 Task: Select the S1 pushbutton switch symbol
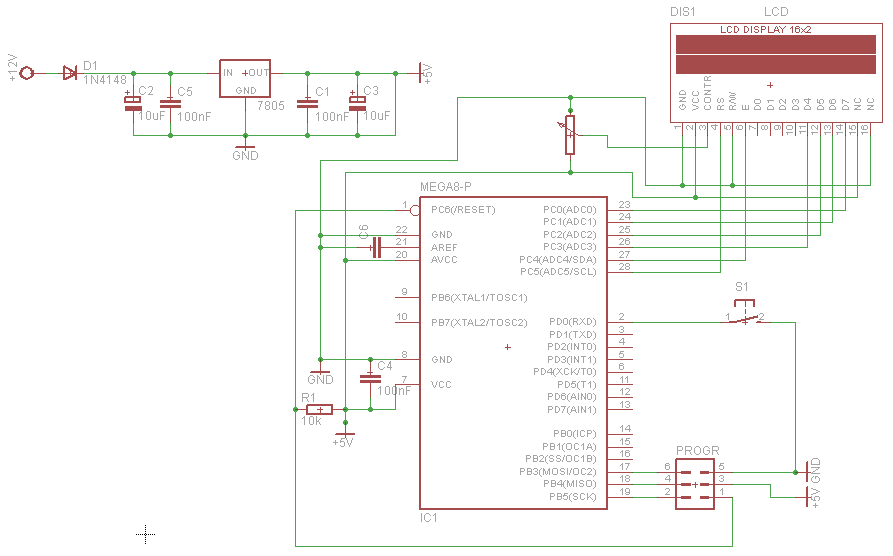[x=744, y=314]
